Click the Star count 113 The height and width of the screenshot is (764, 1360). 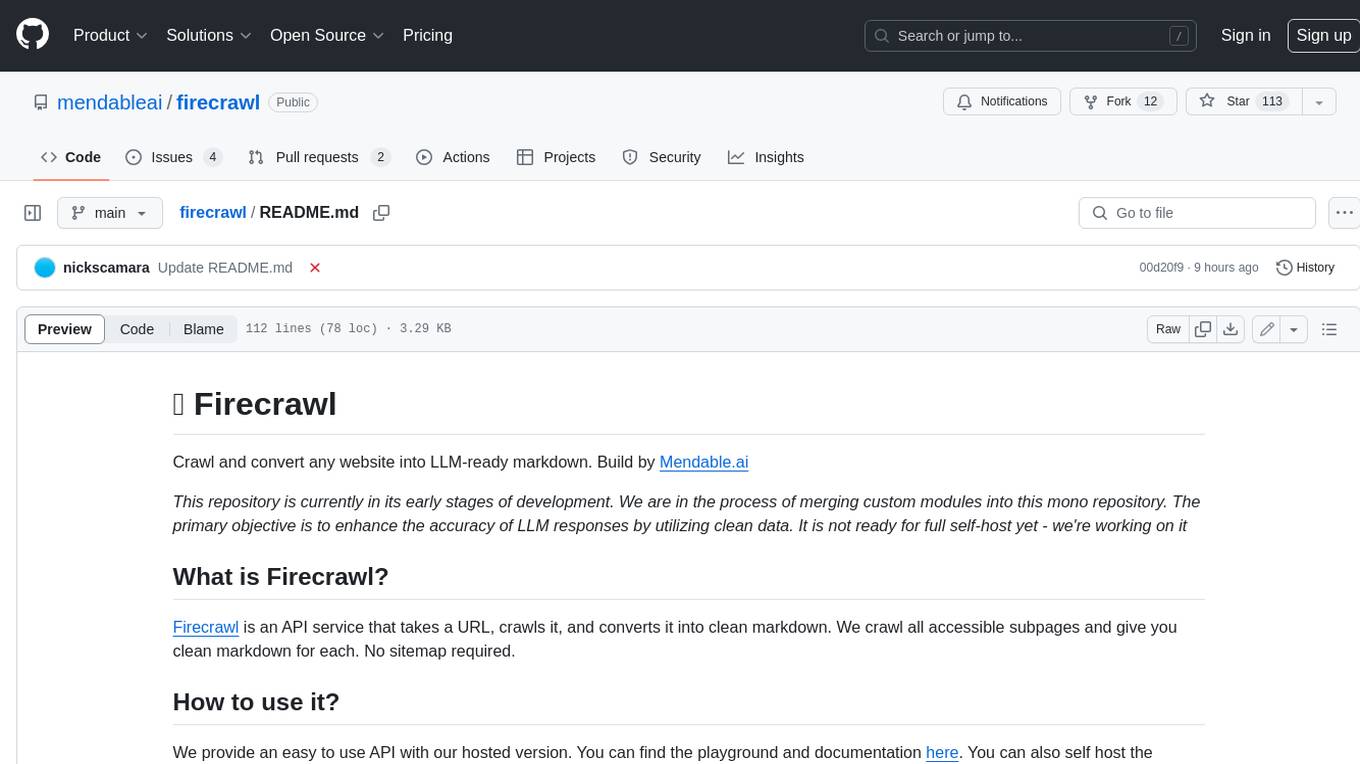1272,101
